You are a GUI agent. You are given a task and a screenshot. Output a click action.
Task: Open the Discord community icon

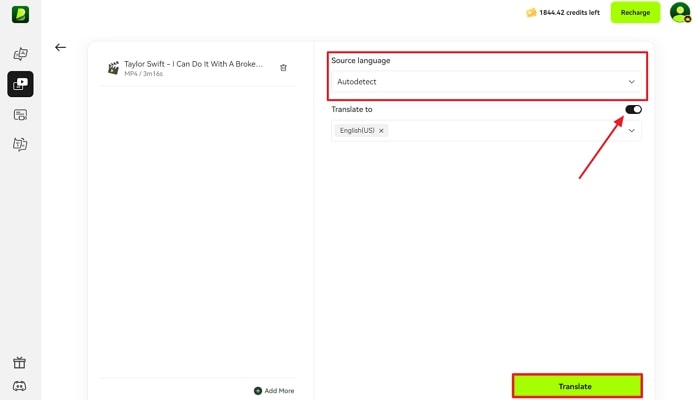point(20,386)
